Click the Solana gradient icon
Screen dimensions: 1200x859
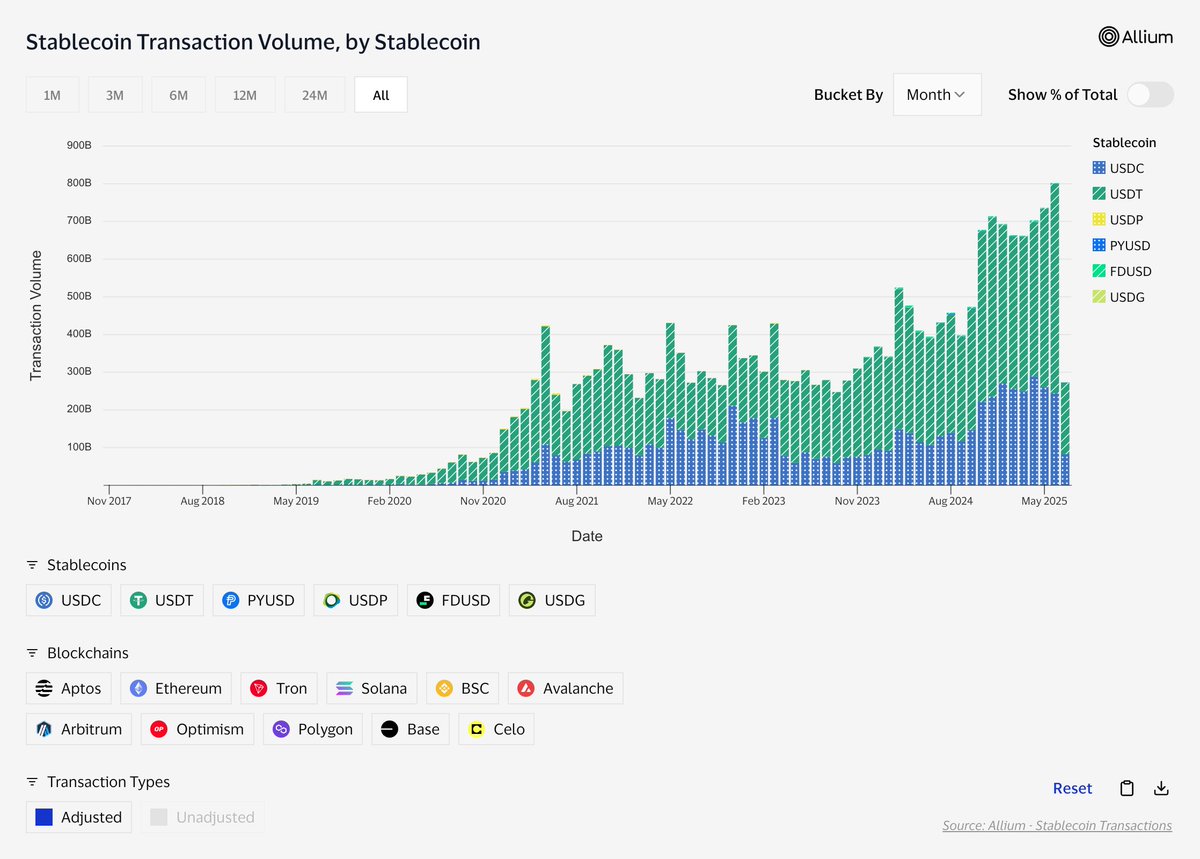click(x=345, y=688)
